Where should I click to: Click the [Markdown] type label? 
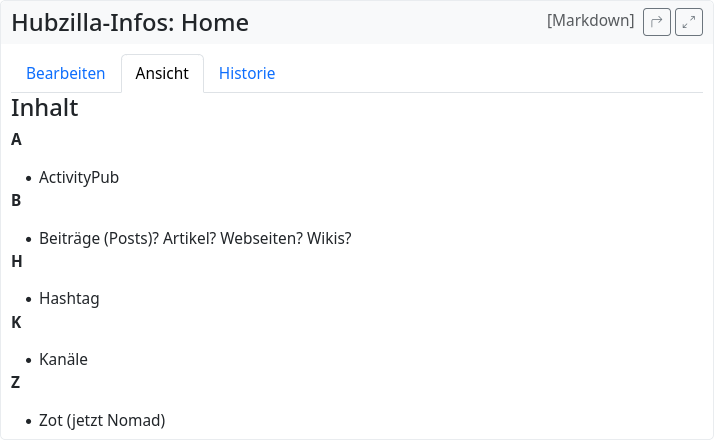pos(590,21)
